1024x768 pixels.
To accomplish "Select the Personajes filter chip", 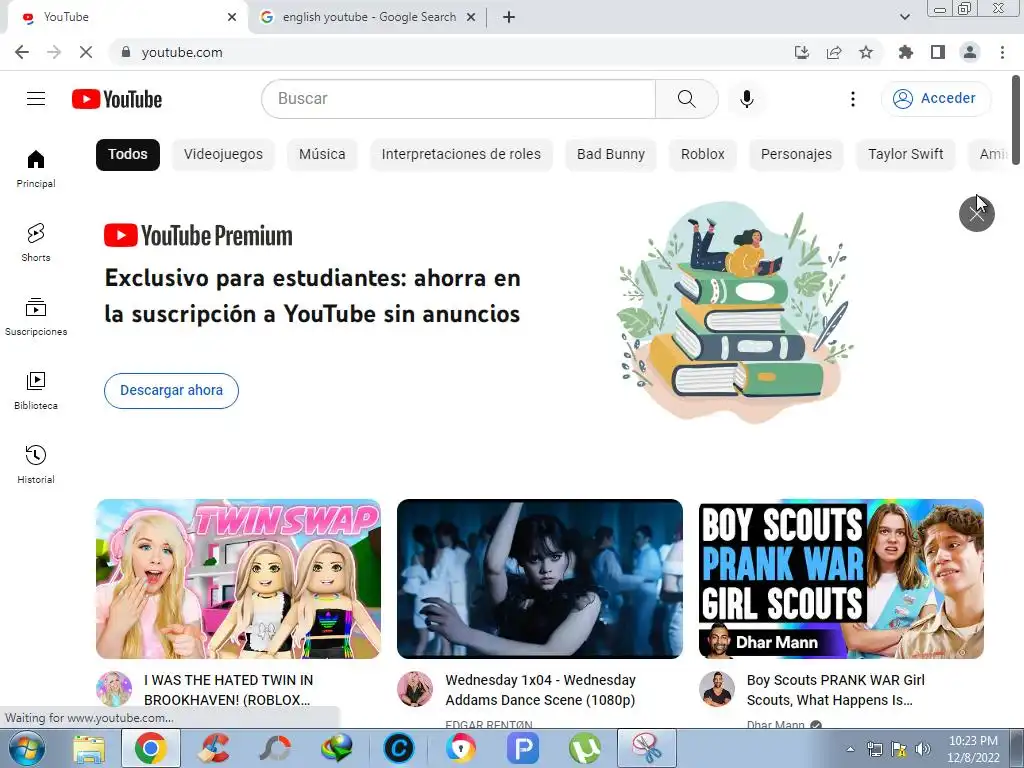I will pyautogui.click(x=796, y=155).
